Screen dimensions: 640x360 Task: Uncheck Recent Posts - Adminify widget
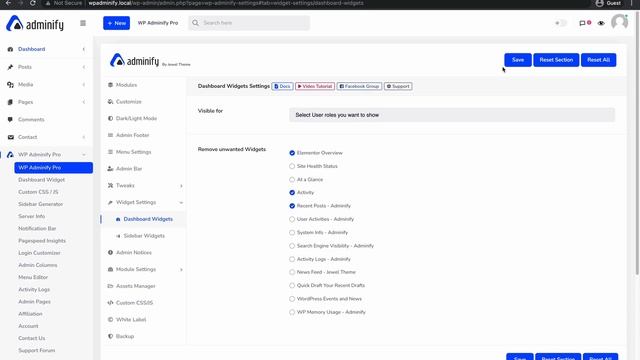click(x=292, y=206)
